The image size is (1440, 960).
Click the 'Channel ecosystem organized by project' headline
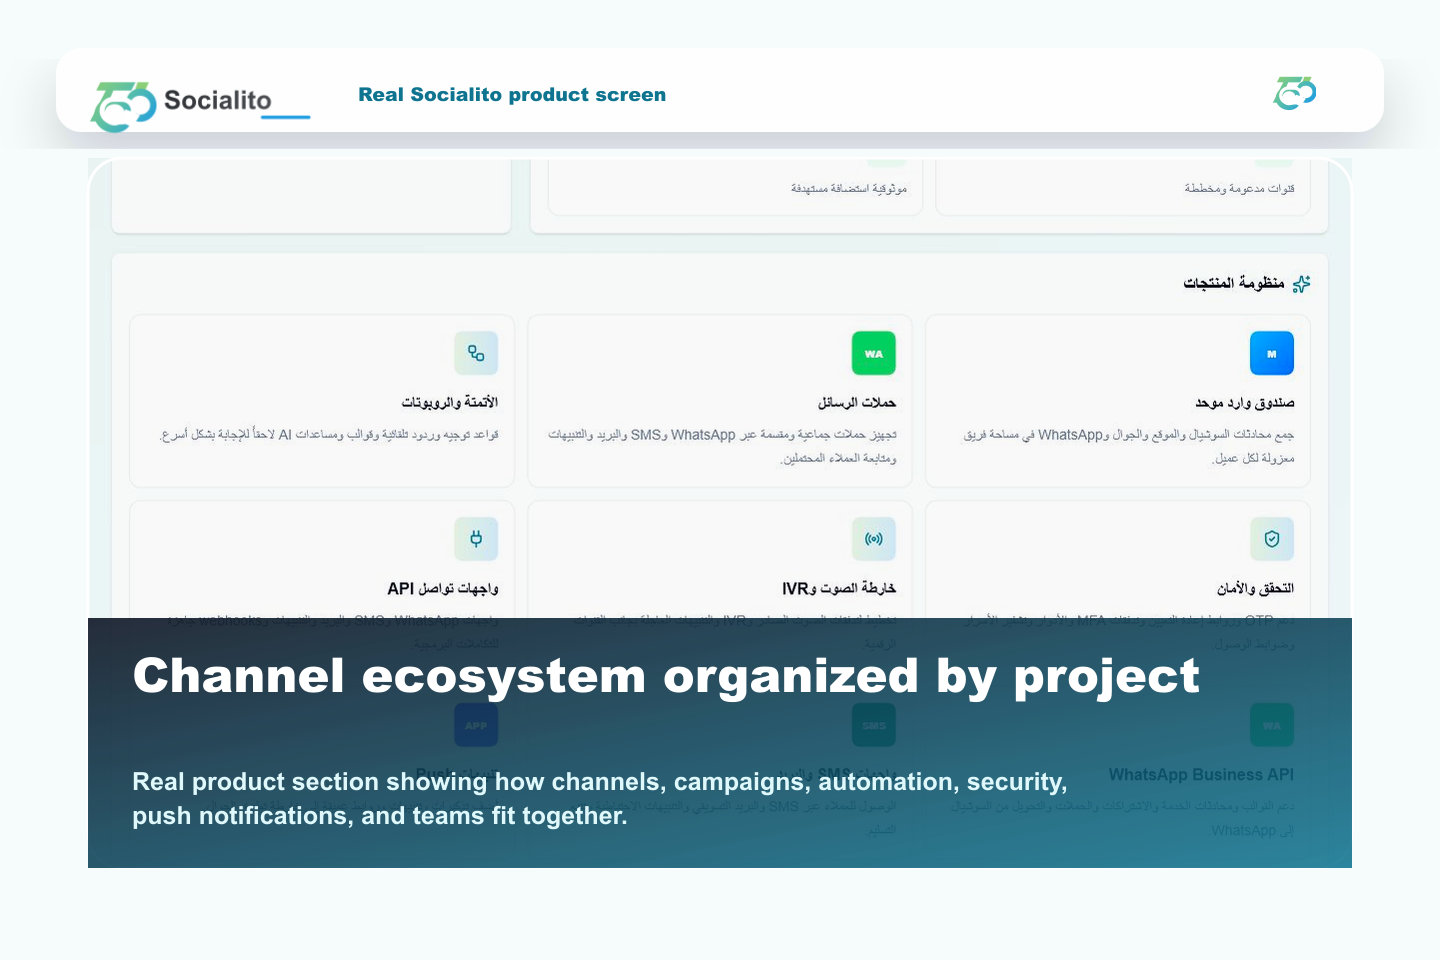pos(666,676)
